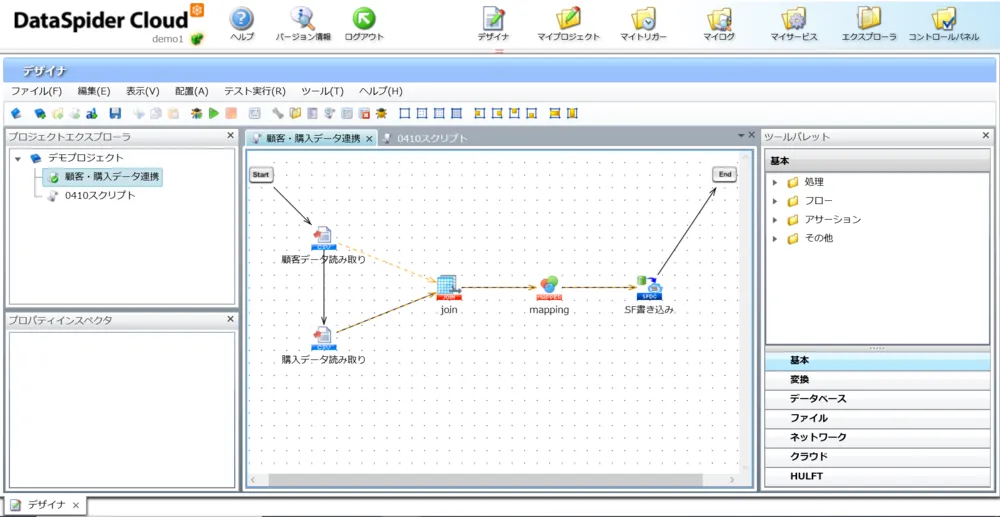Close the ツールパレット panel

(986, 135)
